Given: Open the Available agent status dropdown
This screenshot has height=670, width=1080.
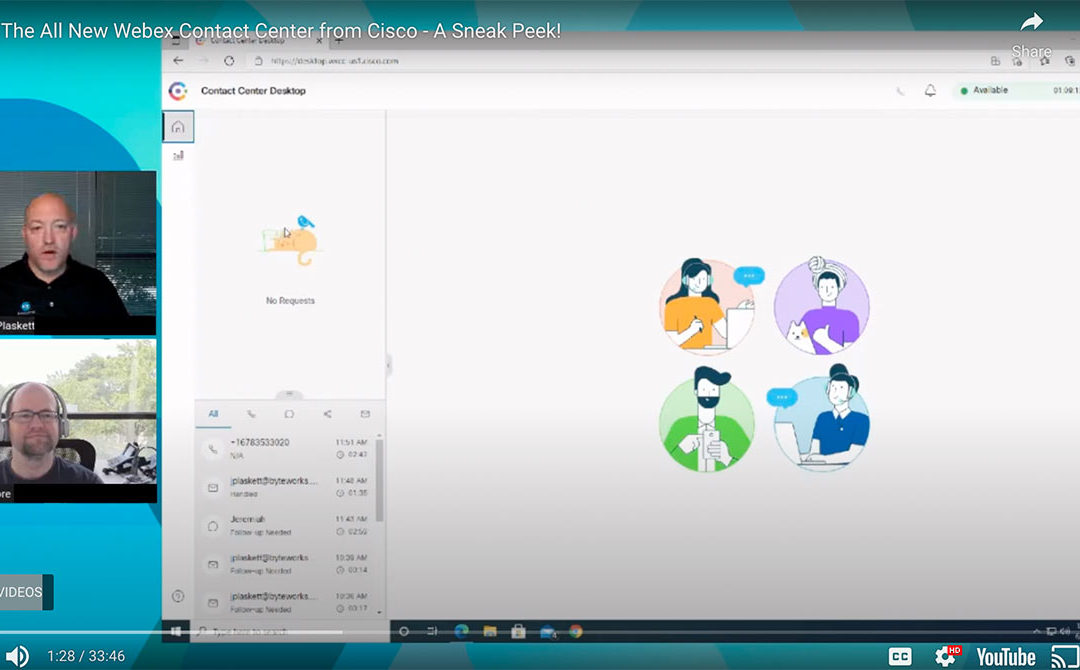Looking at the screenshot, I should 1016,90.
